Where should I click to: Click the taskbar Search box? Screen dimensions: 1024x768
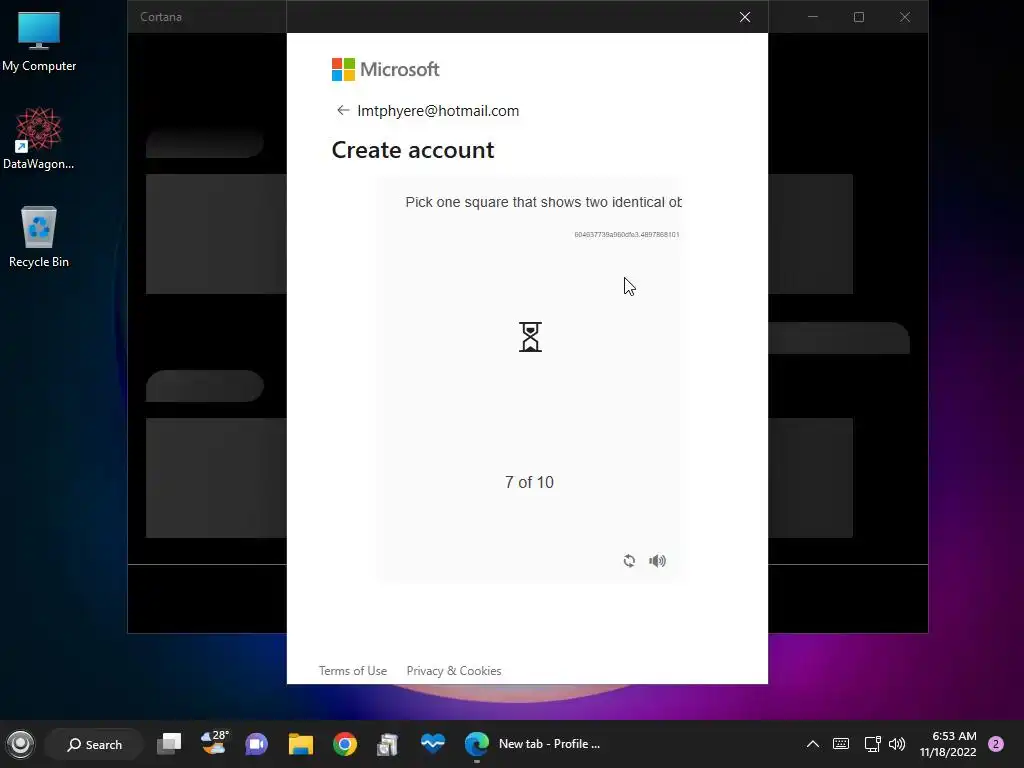pos(95,744)
